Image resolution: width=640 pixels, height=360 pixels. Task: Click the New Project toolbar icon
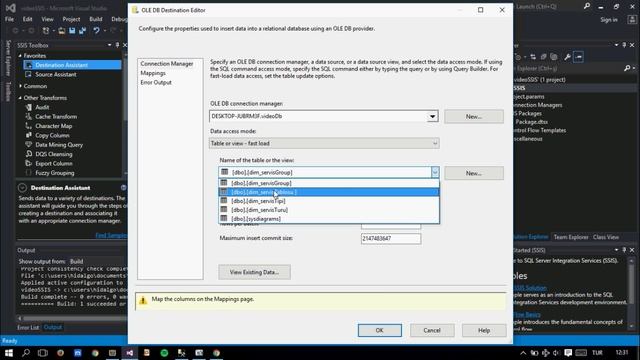tap(46, 31)
